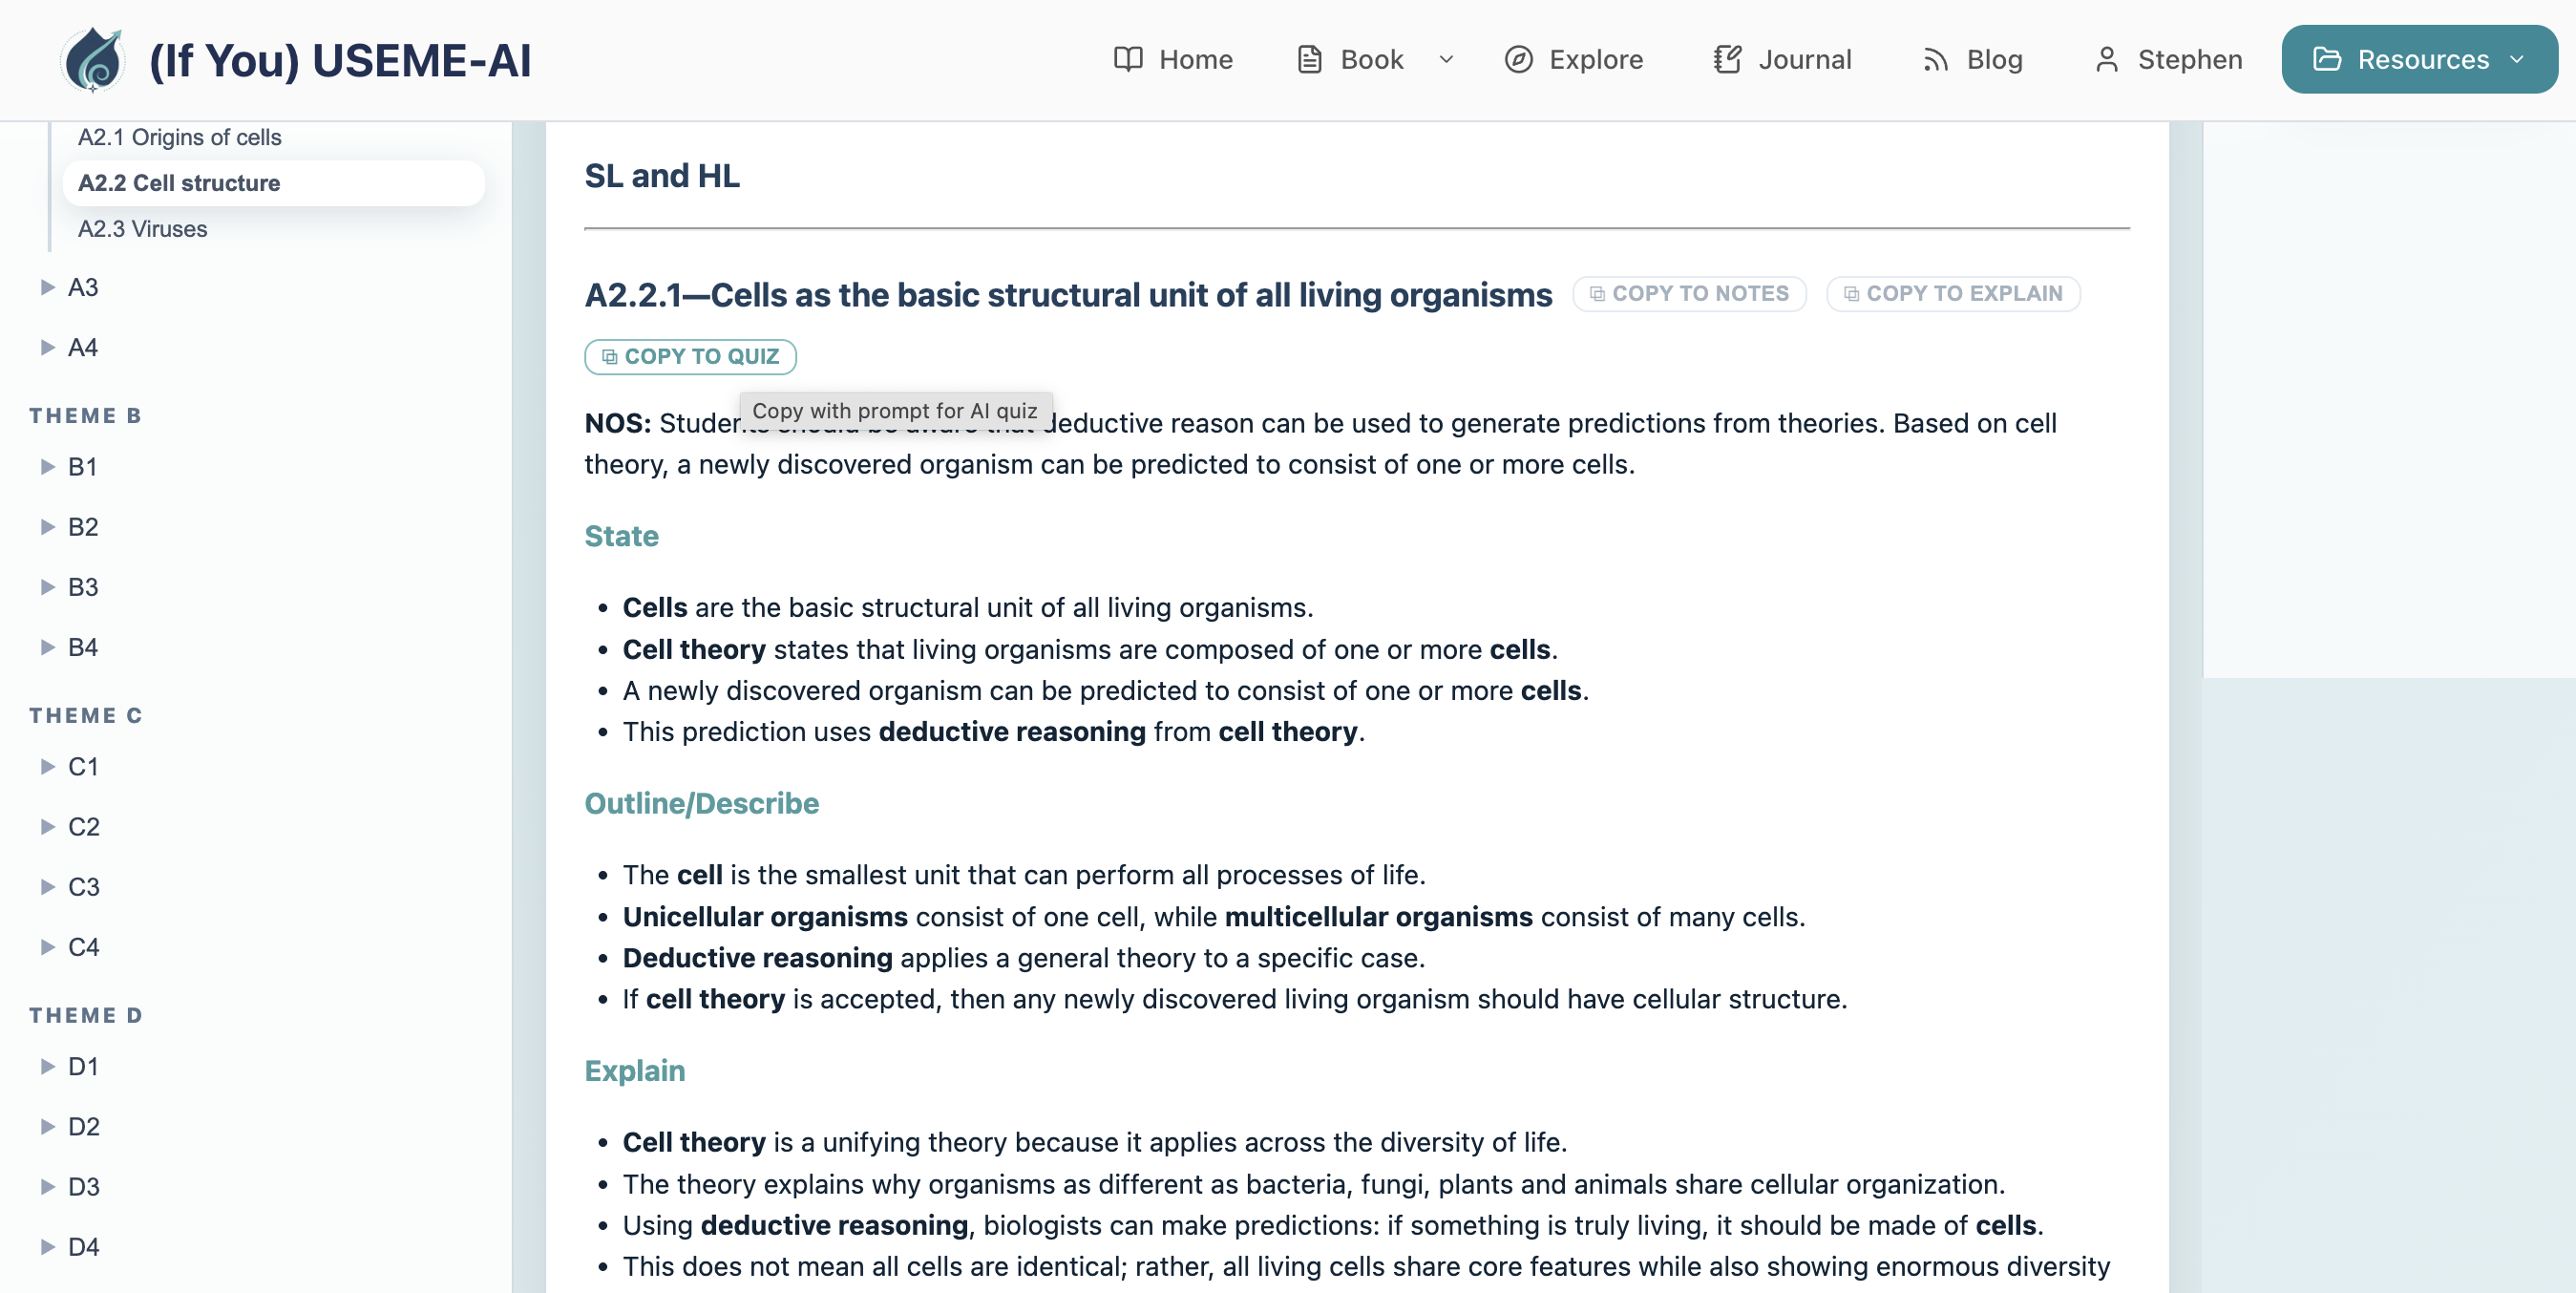Click the Journal notebook icon

click(x=1727, y=60)
